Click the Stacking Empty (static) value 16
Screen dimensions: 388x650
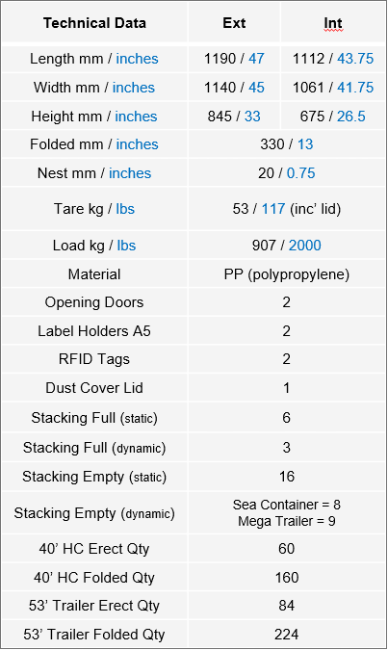point(286,476)
